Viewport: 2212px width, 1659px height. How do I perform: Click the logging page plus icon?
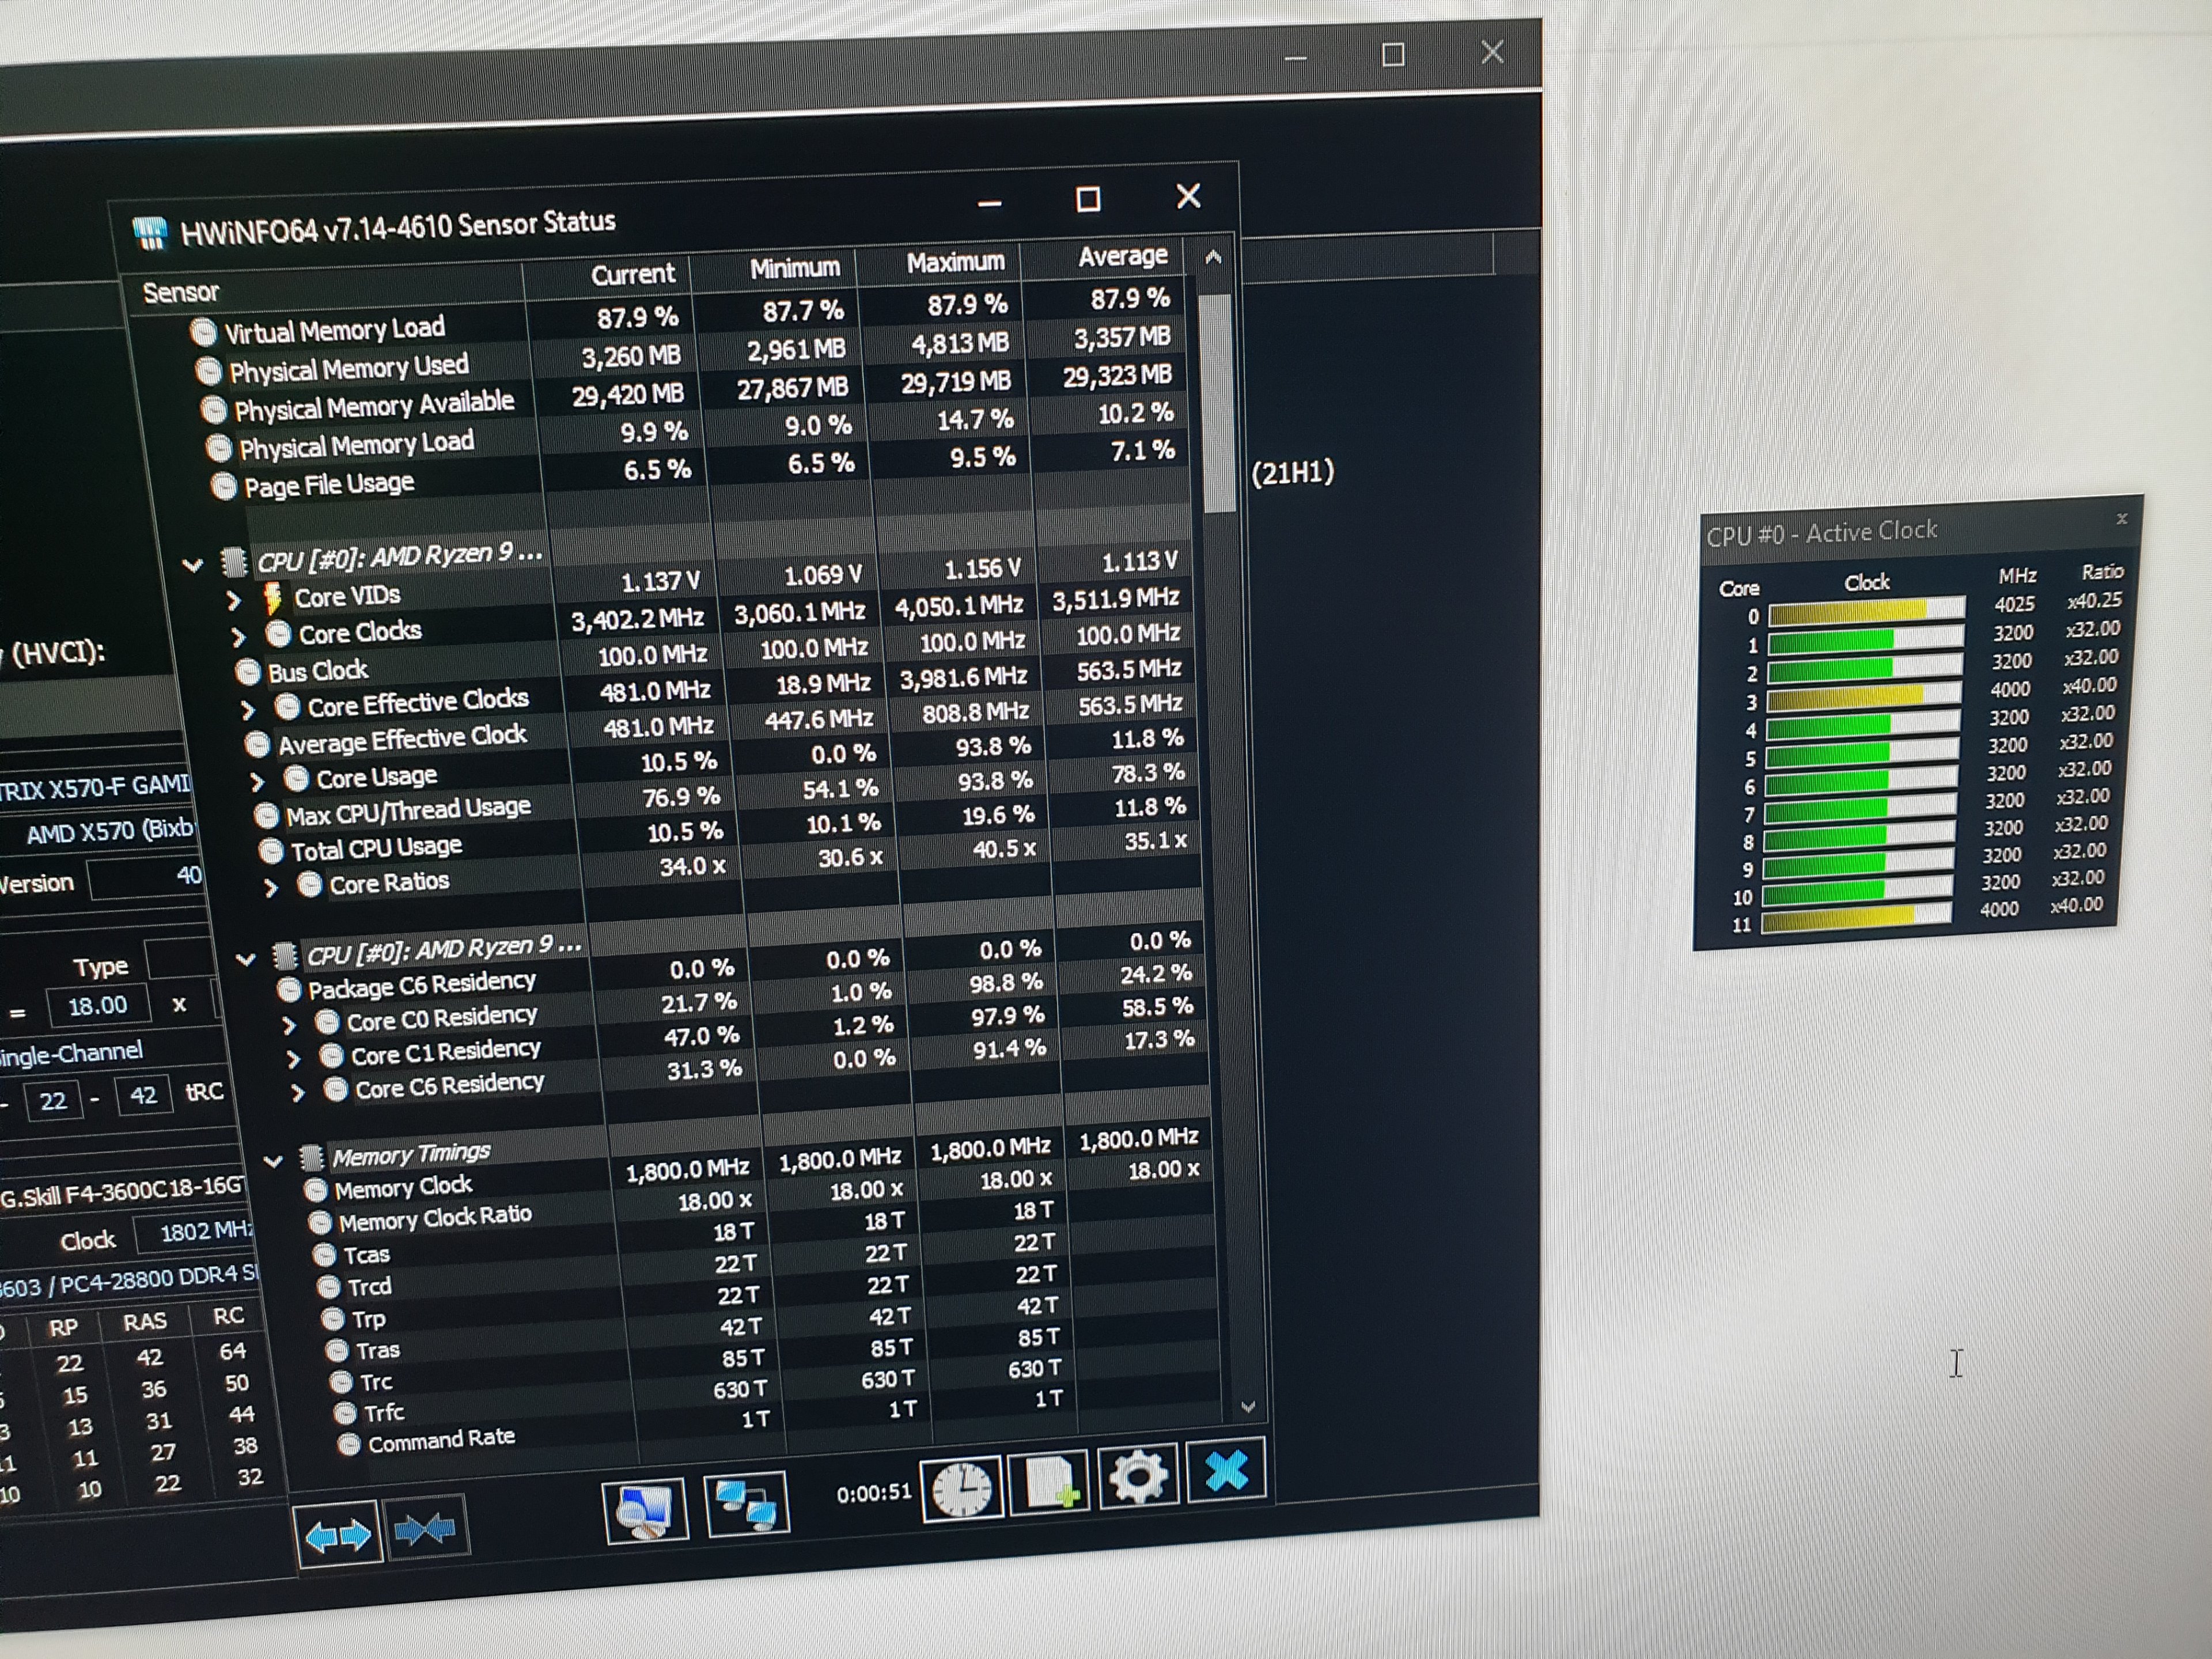(x=1050, y=1482)
